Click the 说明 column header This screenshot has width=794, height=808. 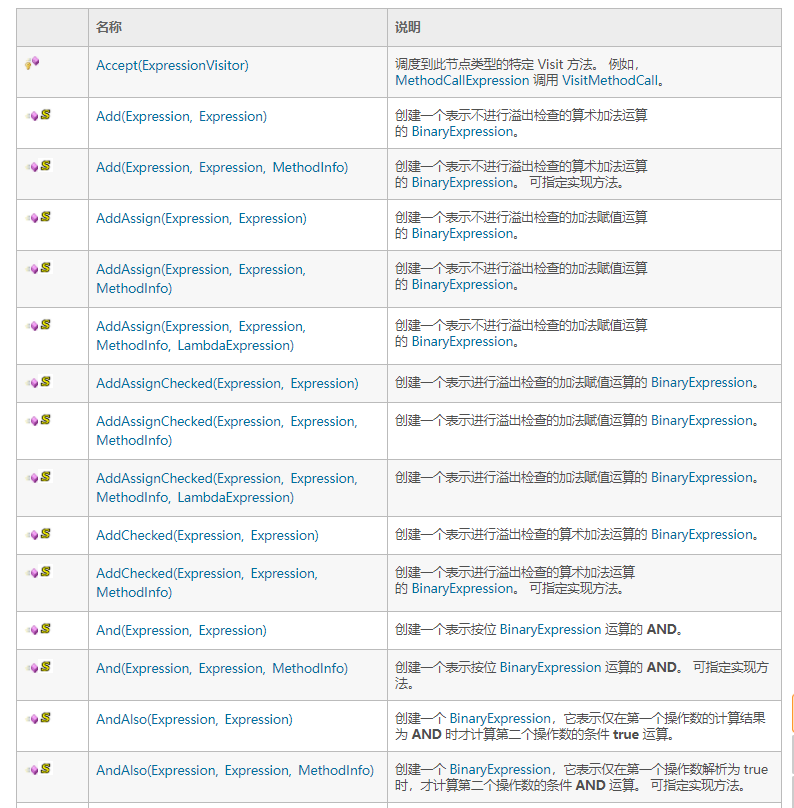click(x=408, y=27)
